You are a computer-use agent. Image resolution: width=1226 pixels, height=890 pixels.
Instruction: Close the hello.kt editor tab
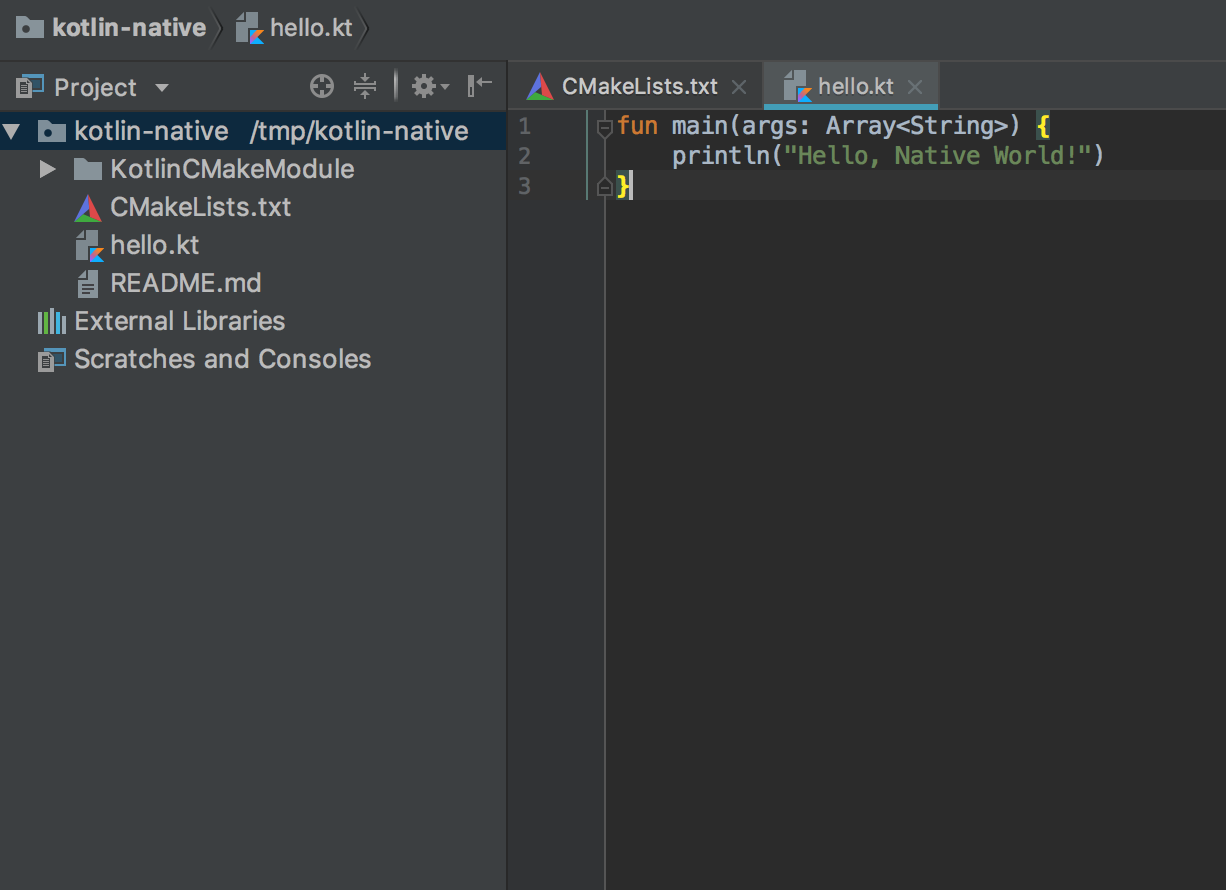(x=914, y=88)
